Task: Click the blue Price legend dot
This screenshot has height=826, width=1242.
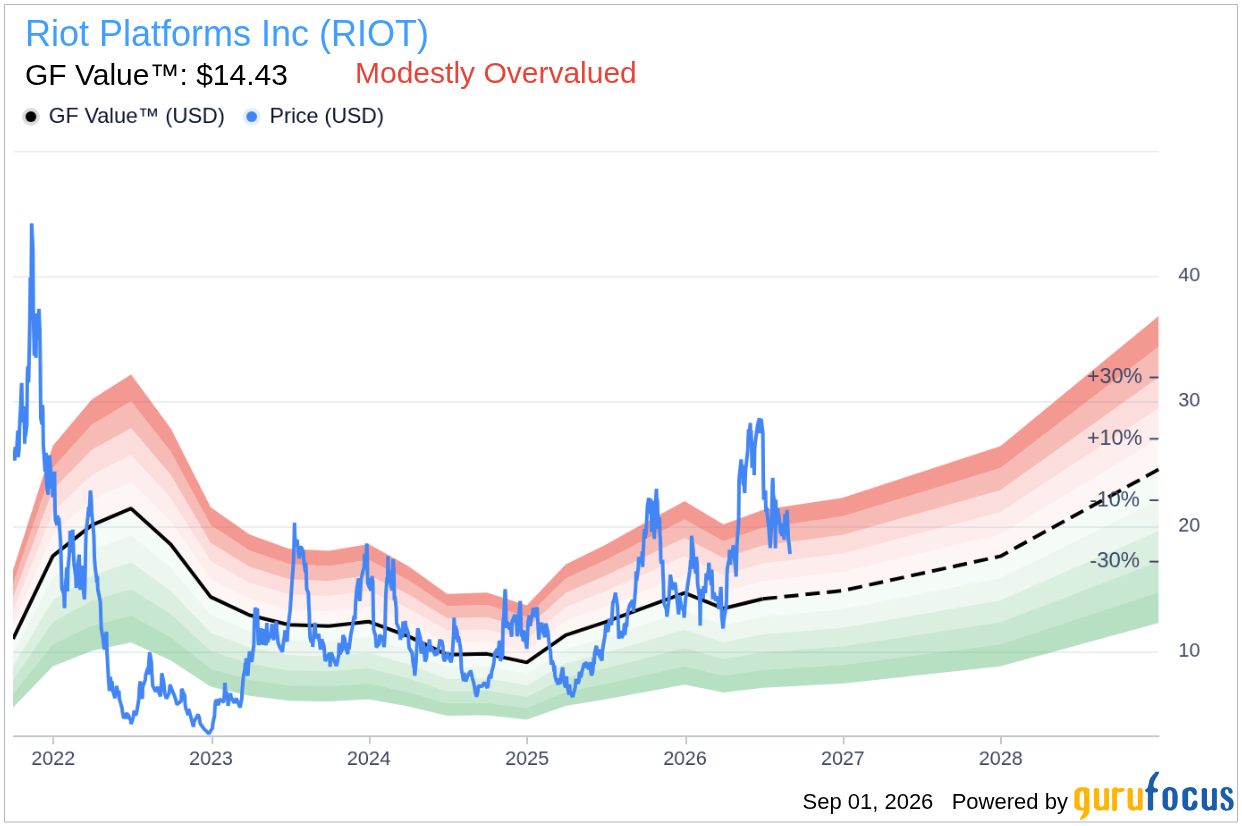Action: click(x=252, y=117)
